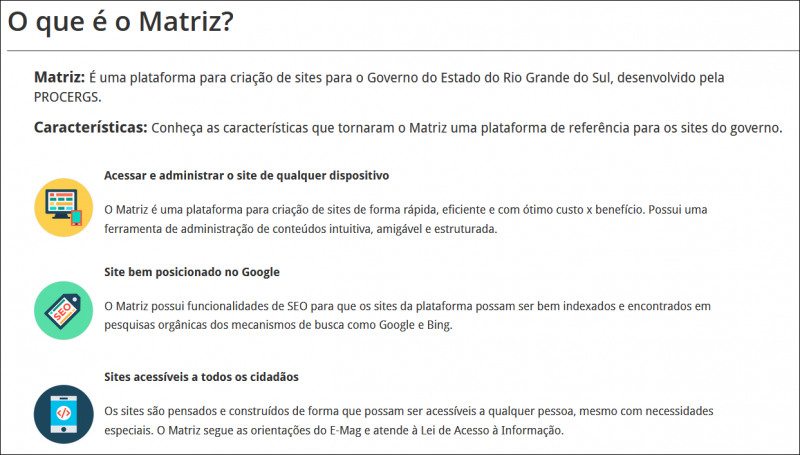Click the yellow monitor and phone icon
Viewport: 800px width, 455px height.
(64, 208)
